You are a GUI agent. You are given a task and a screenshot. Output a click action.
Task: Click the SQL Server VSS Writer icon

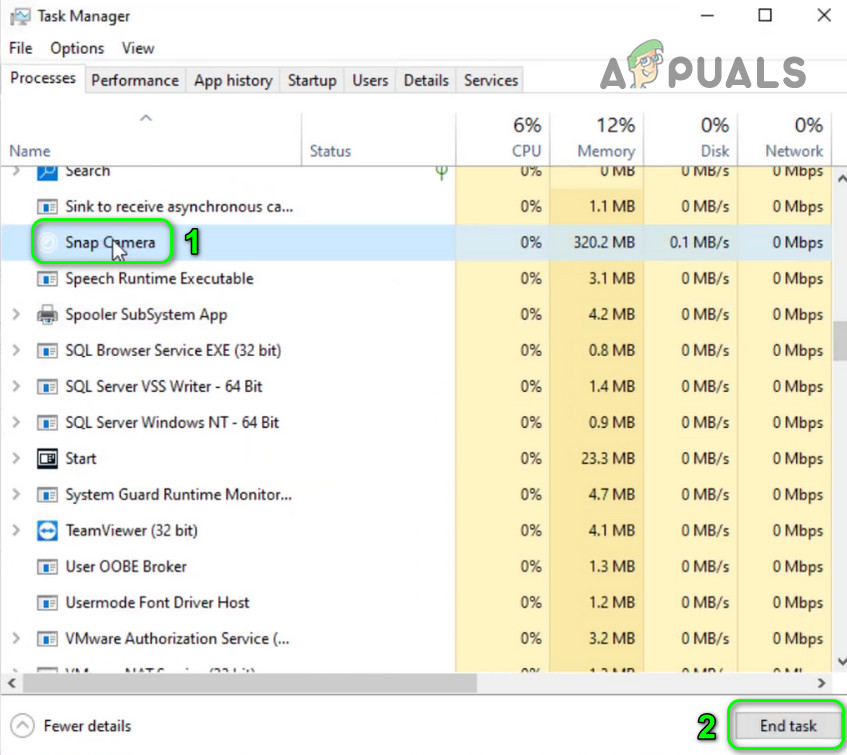(48, 387)
